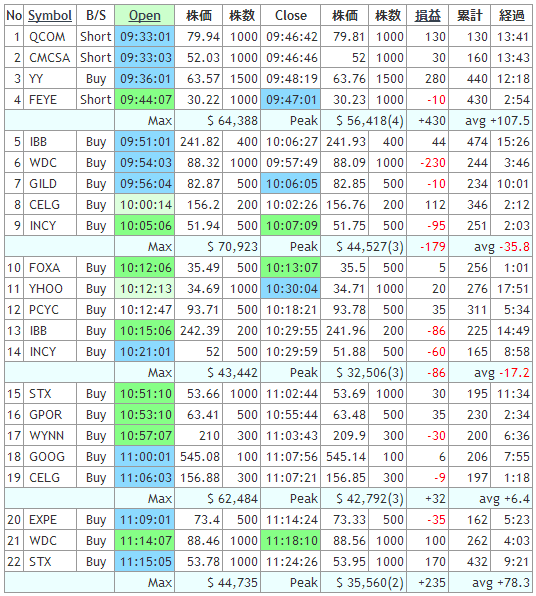
Task: Click the IBB symbol in row 5
Action: point(50,142)
